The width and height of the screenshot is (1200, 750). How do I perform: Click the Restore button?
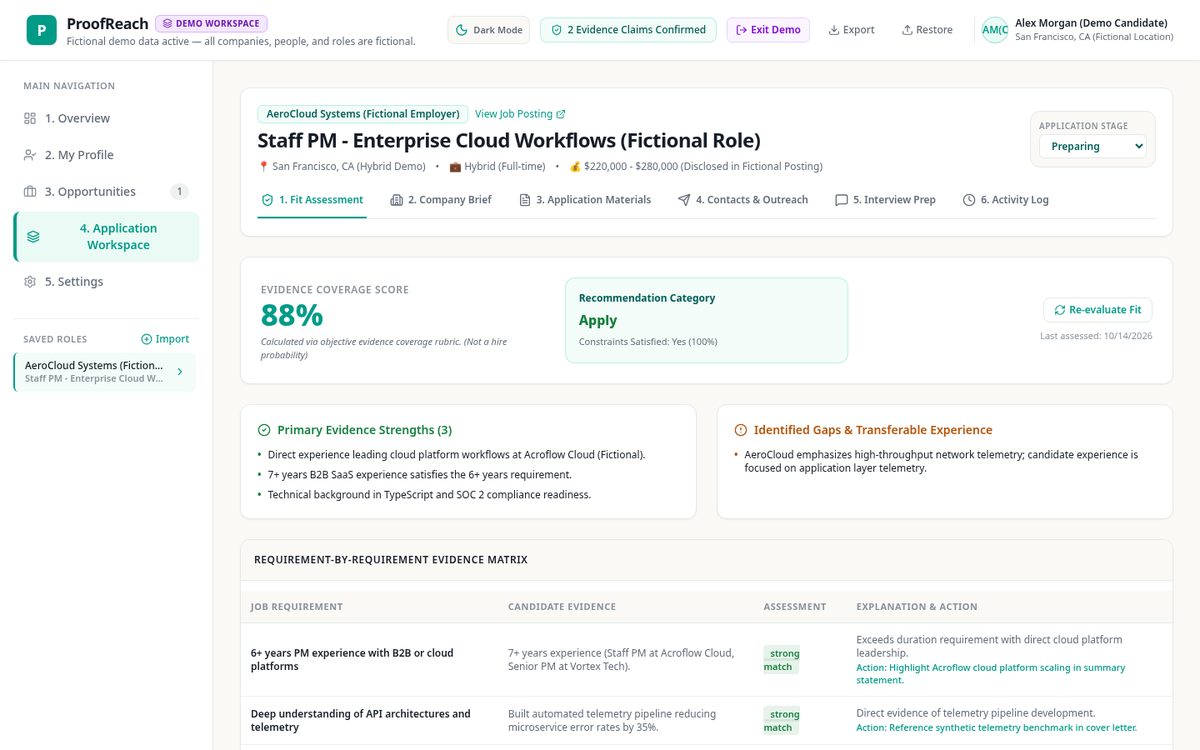(927, 30)
